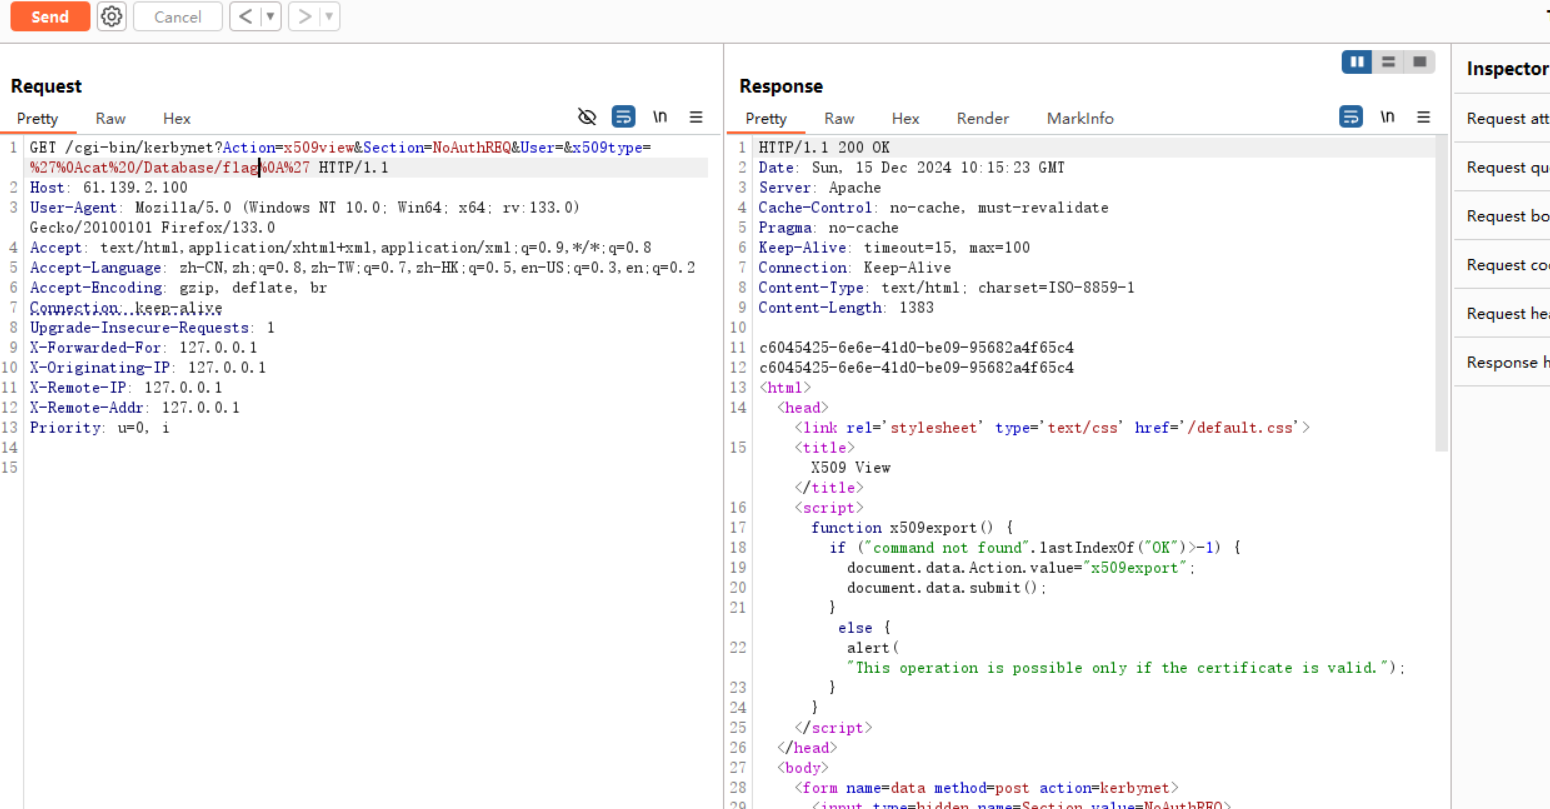1550x809 pixels.
Task: Open the forward history dropdown arrow
Action: coord(329,17)
